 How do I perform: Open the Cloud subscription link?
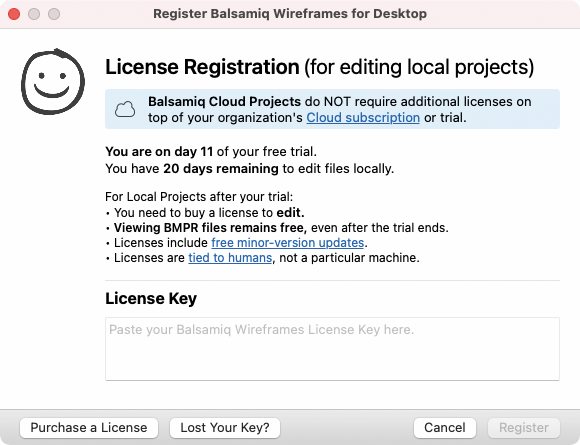point(363,118)
